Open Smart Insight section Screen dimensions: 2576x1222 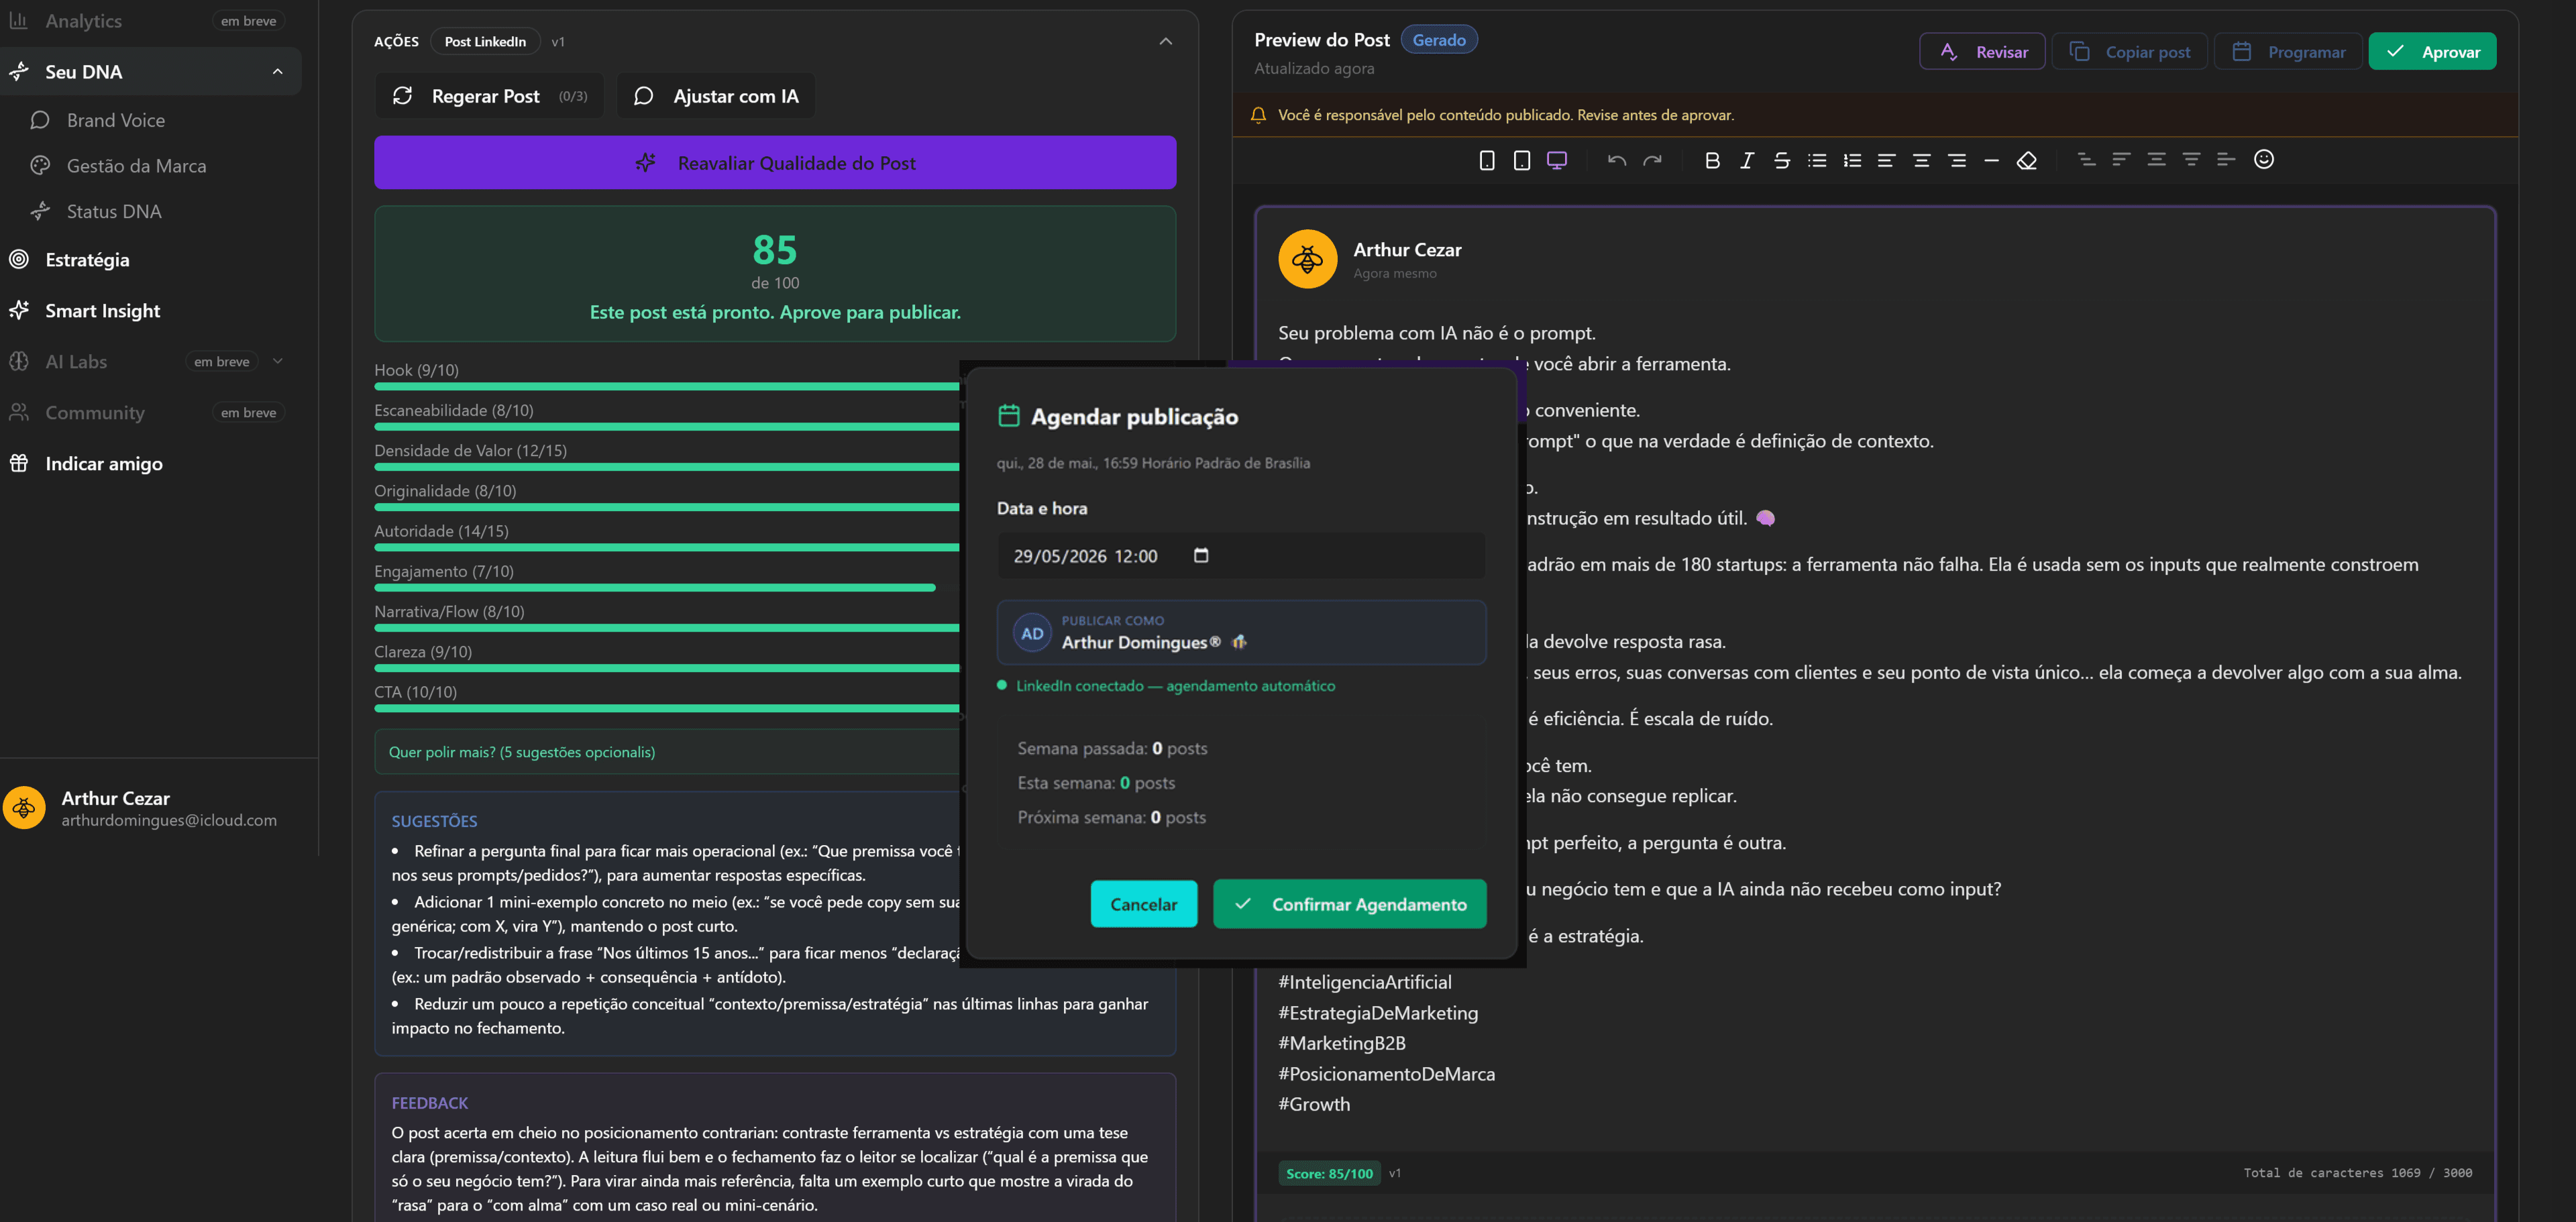[x=102, y=311]
